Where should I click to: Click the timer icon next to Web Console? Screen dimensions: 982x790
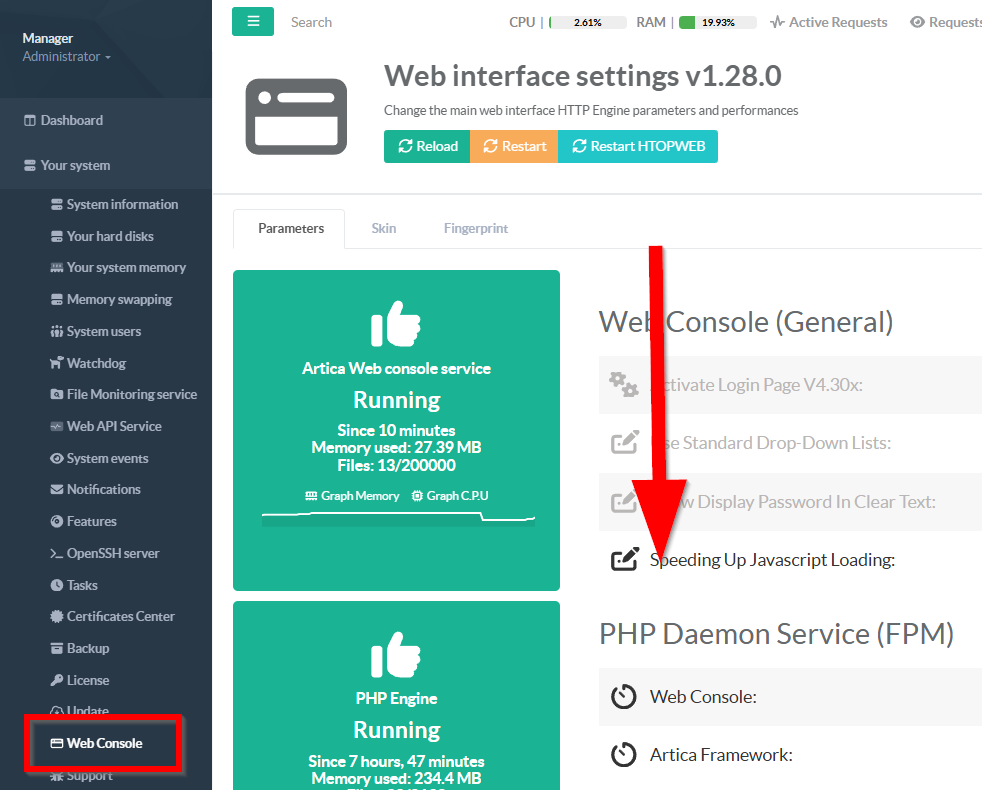624,697
